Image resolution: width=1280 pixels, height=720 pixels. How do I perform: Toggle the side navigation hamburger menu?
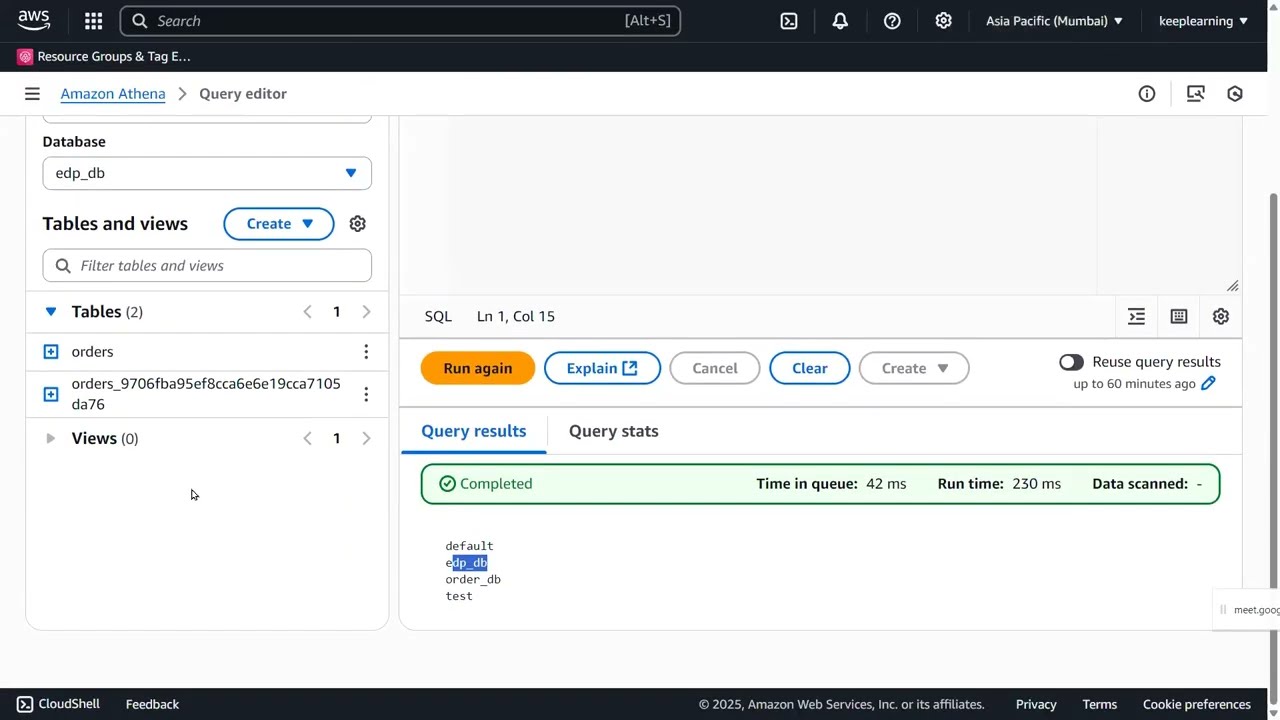point(32,94)
